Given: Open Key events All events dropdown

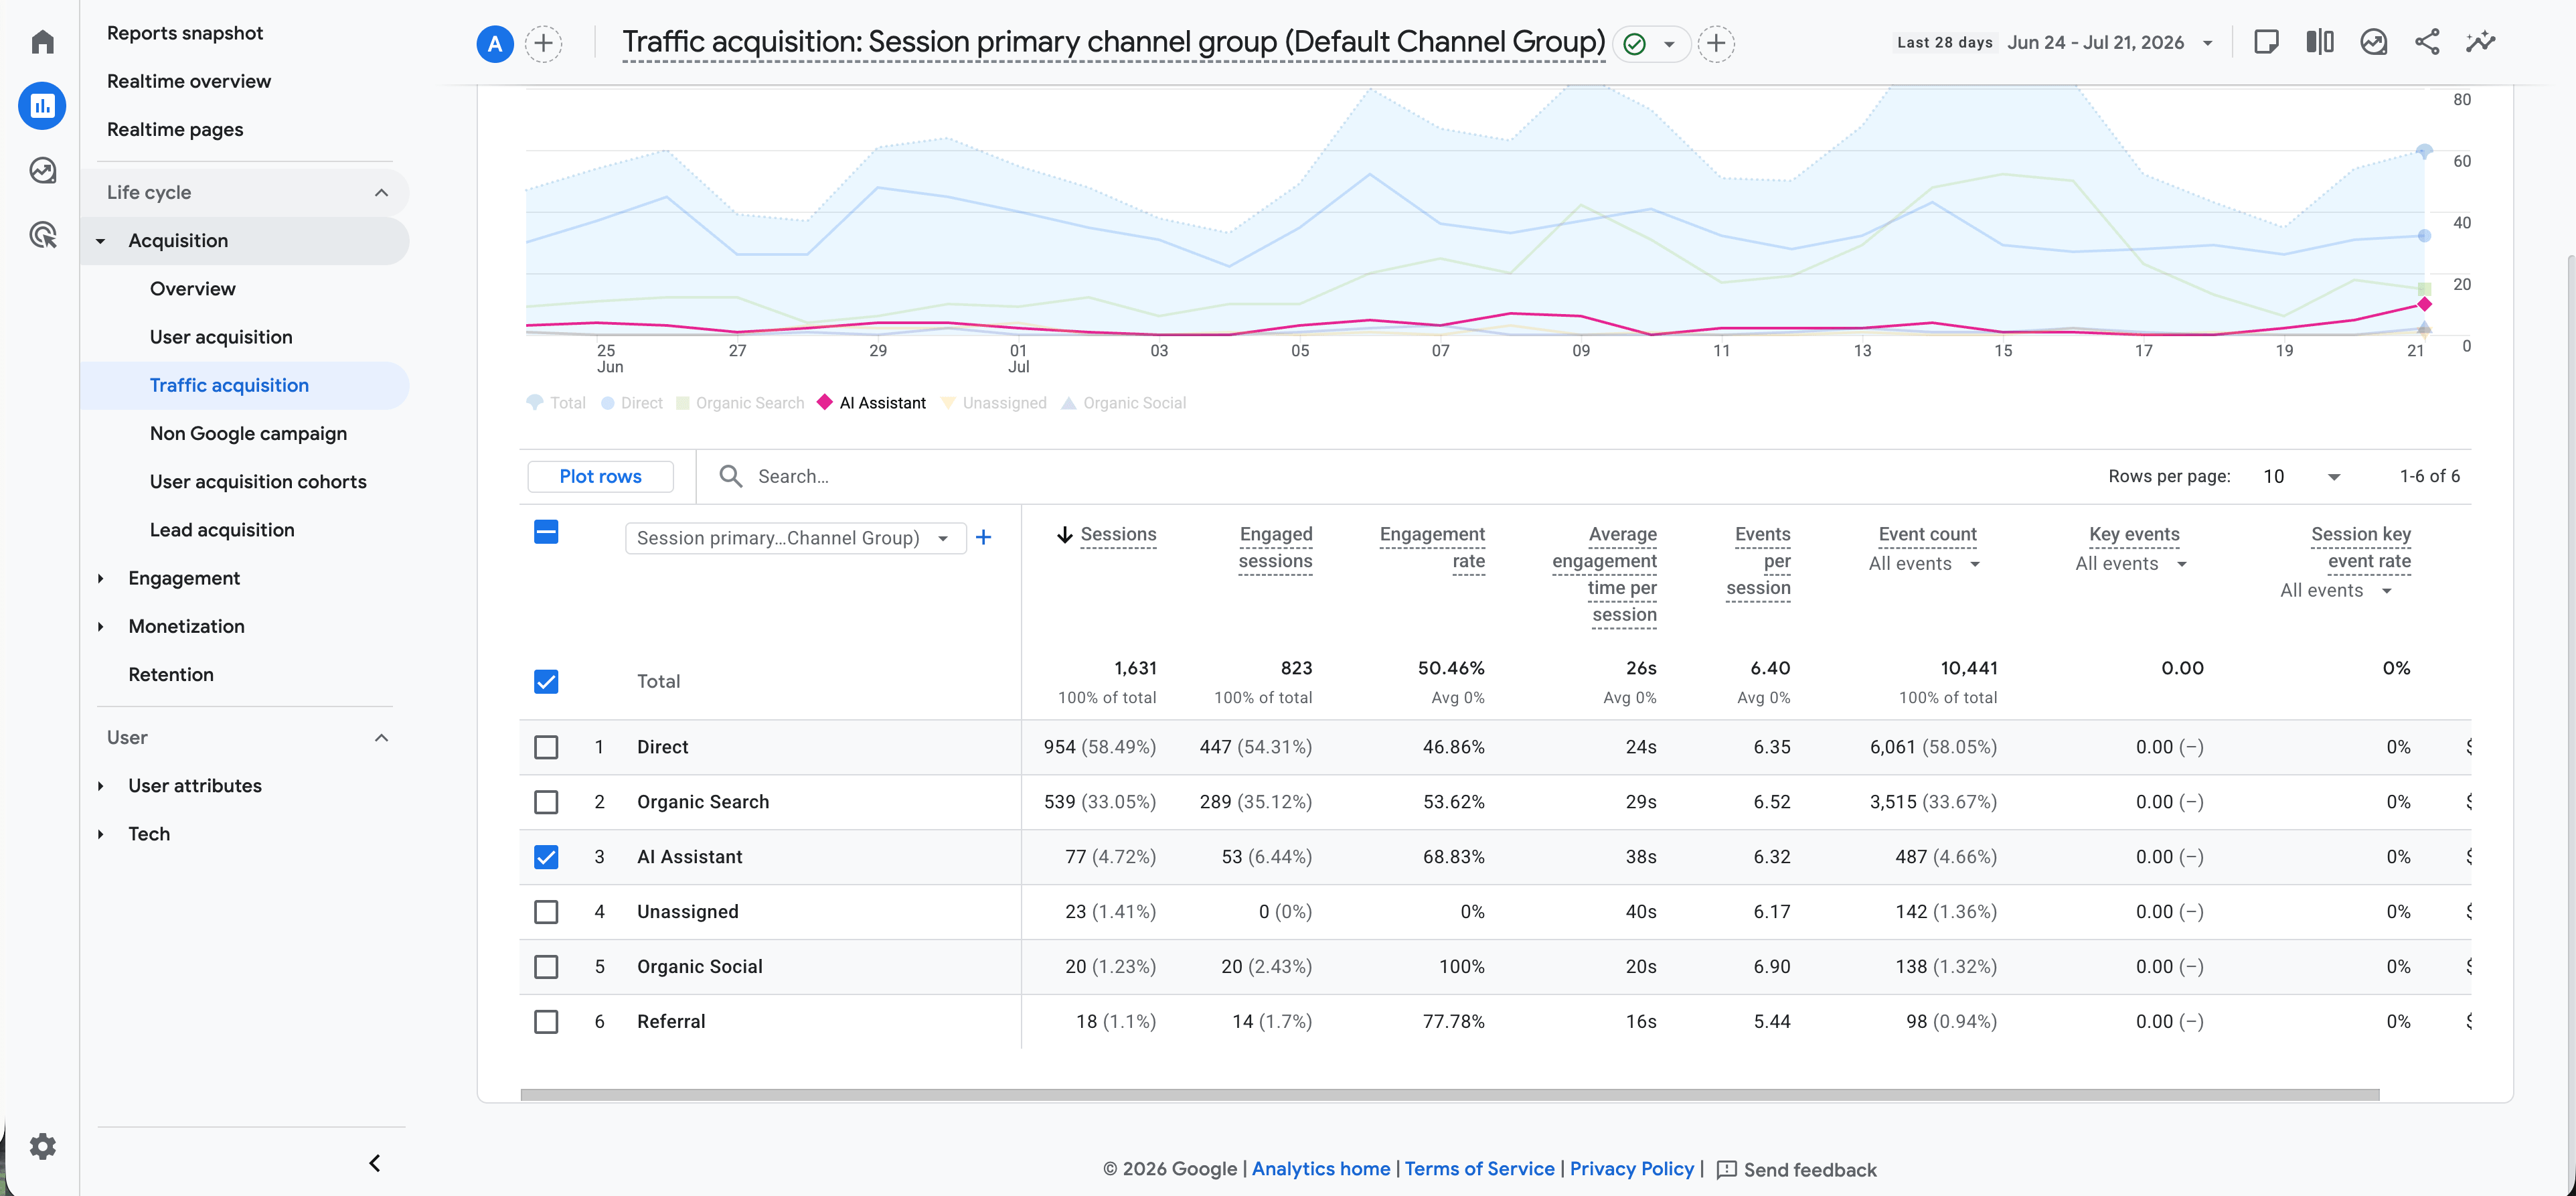Looking at the screenshot, I should coord(2131,564).
